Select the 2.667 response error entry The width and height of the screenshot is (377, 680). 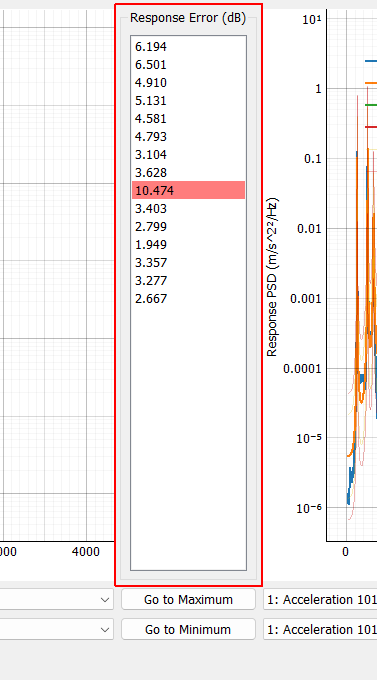188,298
